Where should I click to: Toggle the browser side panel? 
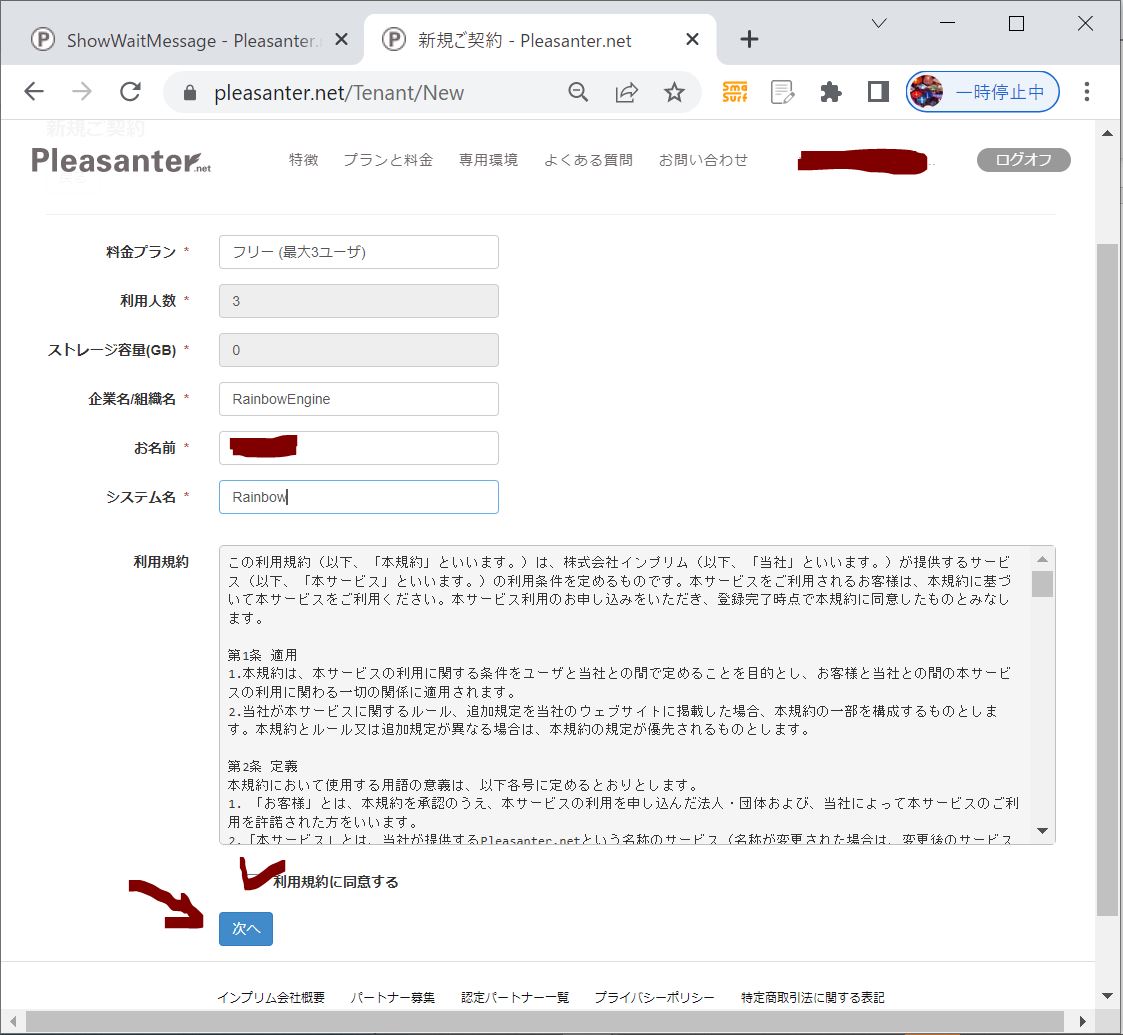pyautogui.click(x=878, y=92)
